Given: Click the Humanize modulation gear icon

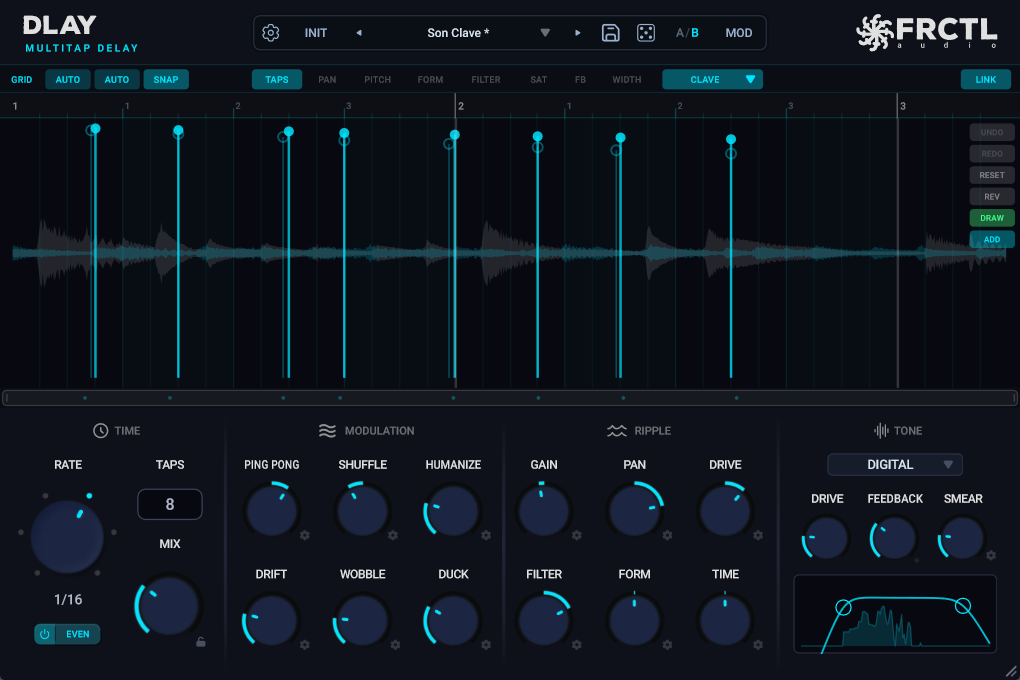Looking at the screenshot, I should (x=486, y=535).
